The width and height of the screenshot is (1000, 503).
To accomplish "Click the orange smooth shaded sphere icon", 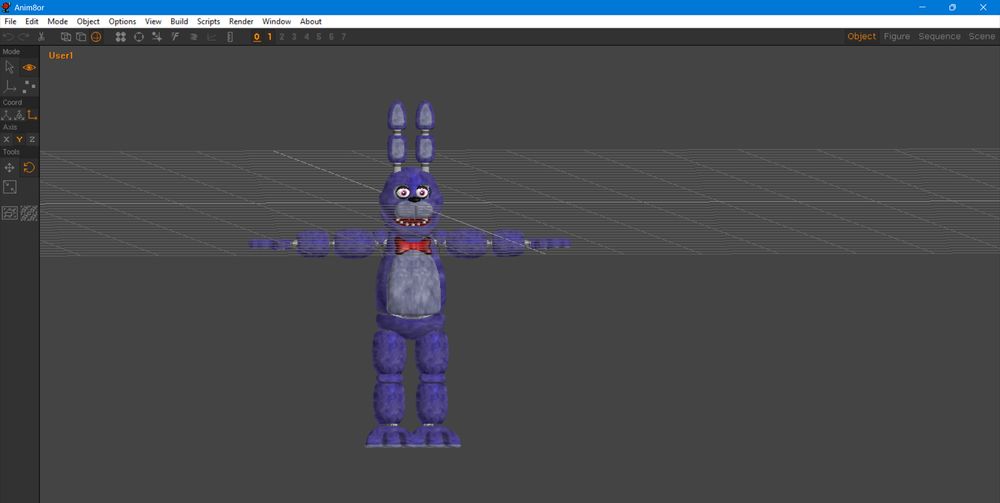I will click(x=96, y=37).
